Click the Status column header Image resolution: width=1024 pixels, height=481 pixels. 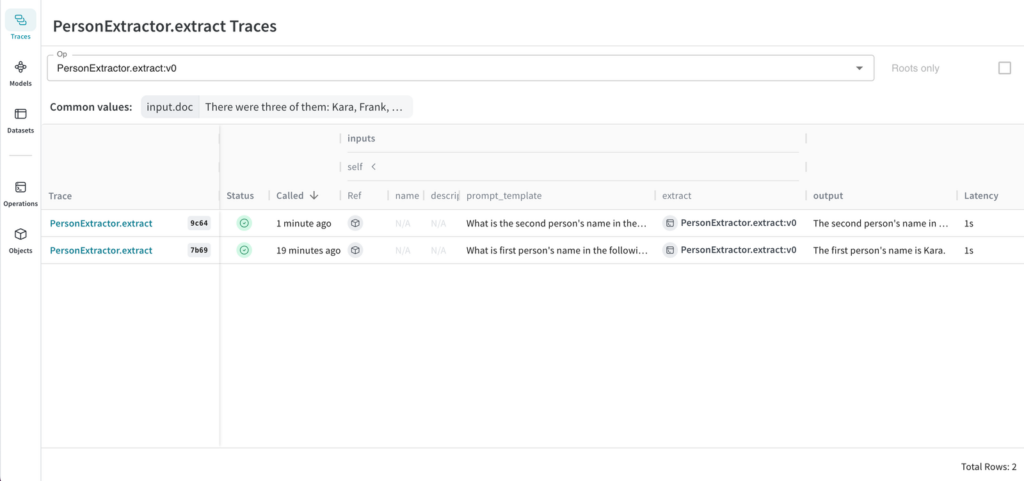point(240,196)
